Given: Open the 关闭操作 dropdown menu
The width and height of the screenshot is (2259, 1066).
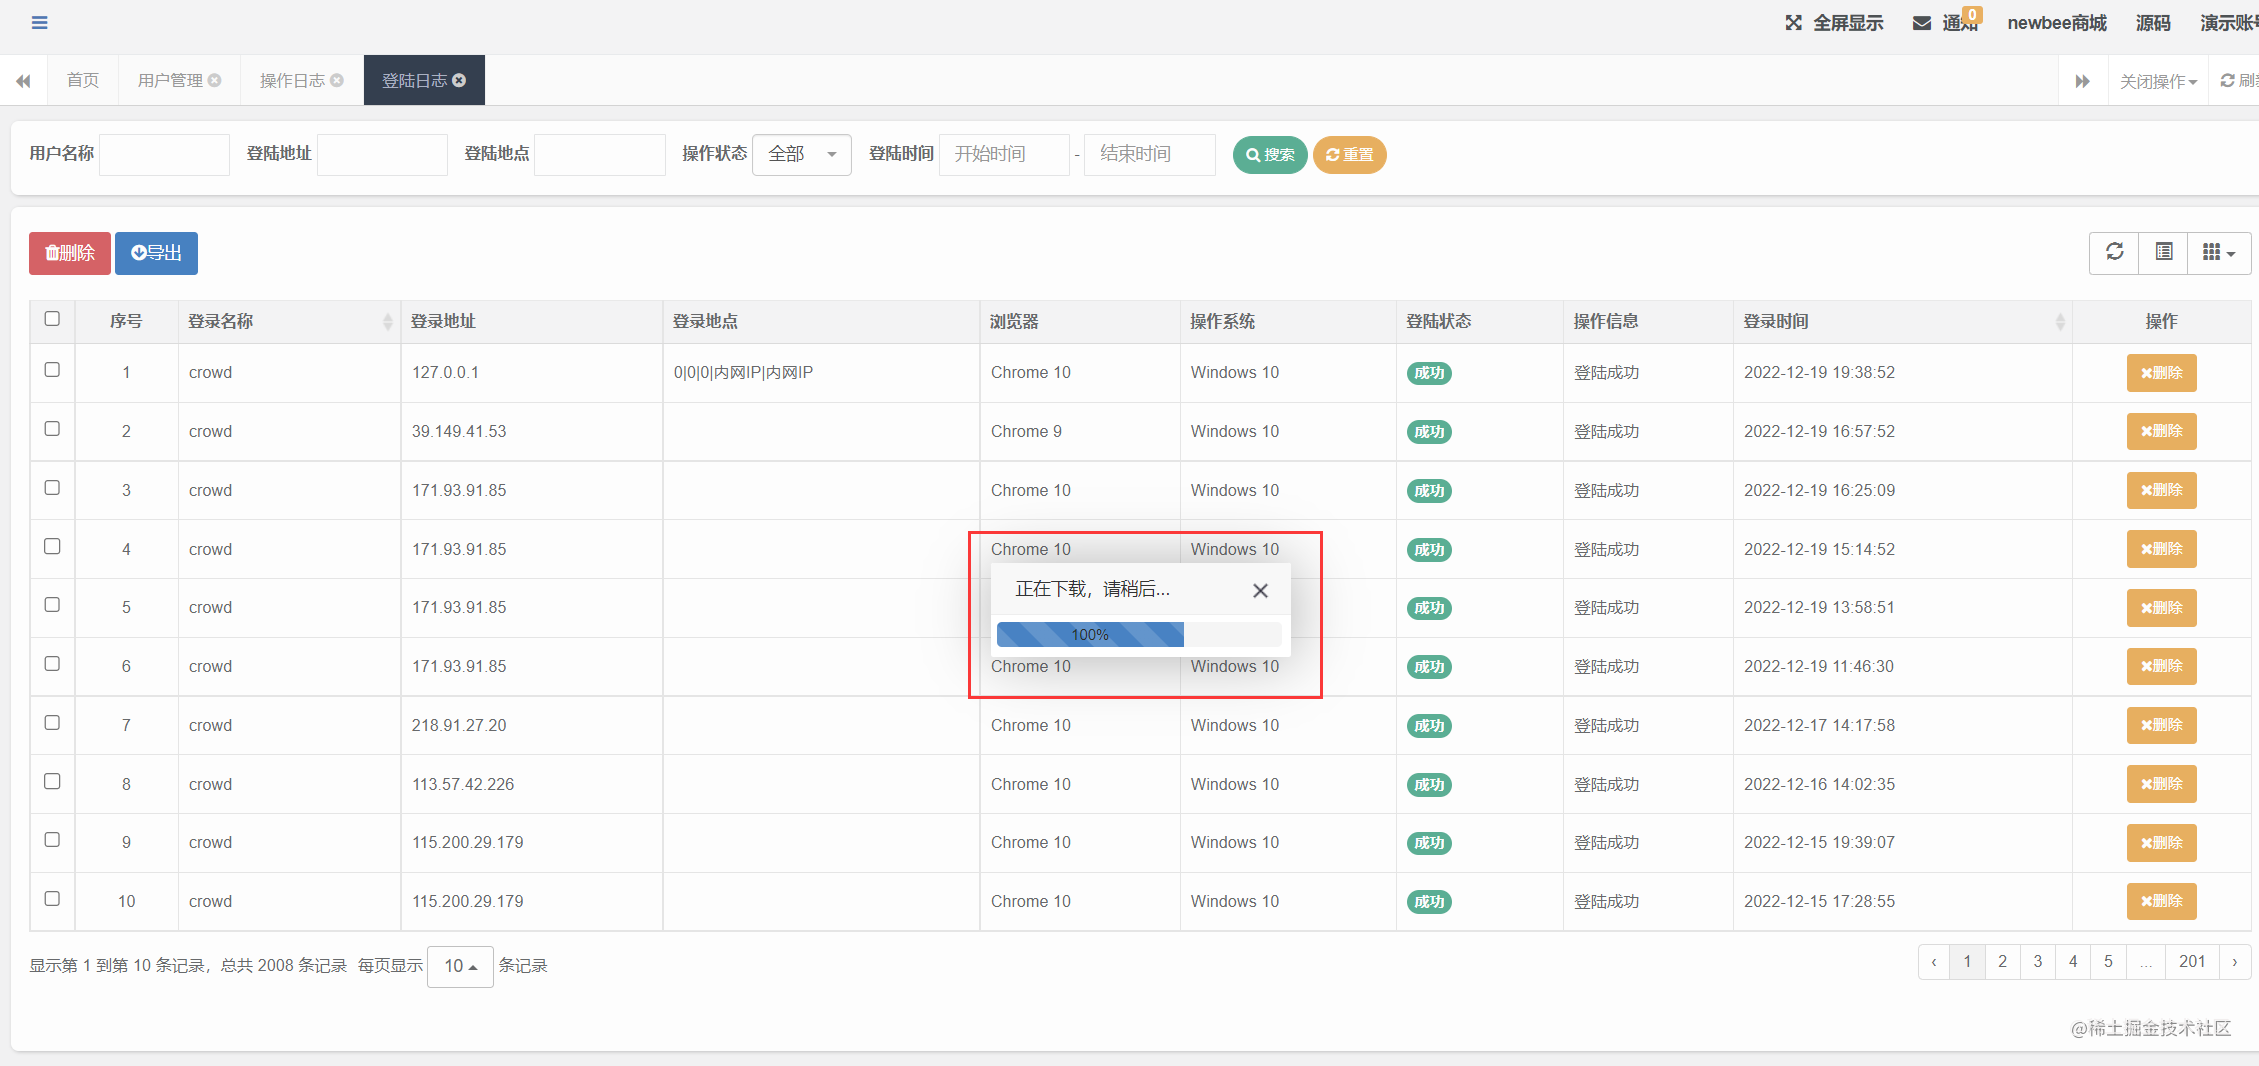Looking at the screenshot, I should click(2158, 81).
